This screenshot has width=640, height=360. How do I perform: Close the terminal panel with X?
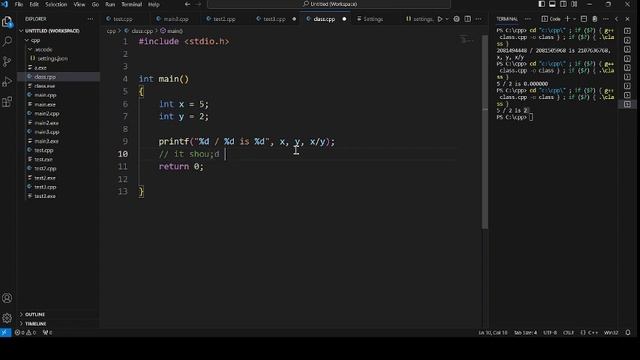tap(628, 19)
